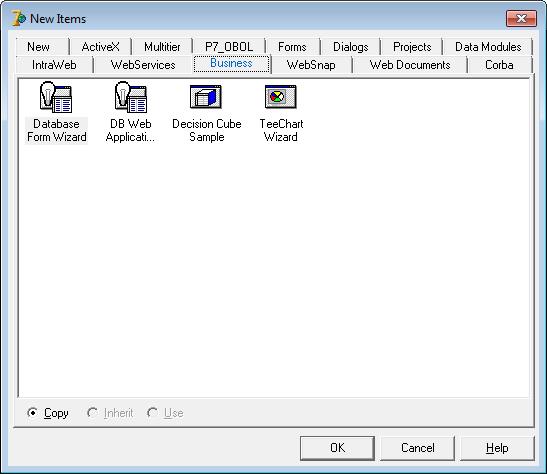Open the ActiveX tab

[x=100, y=47]
